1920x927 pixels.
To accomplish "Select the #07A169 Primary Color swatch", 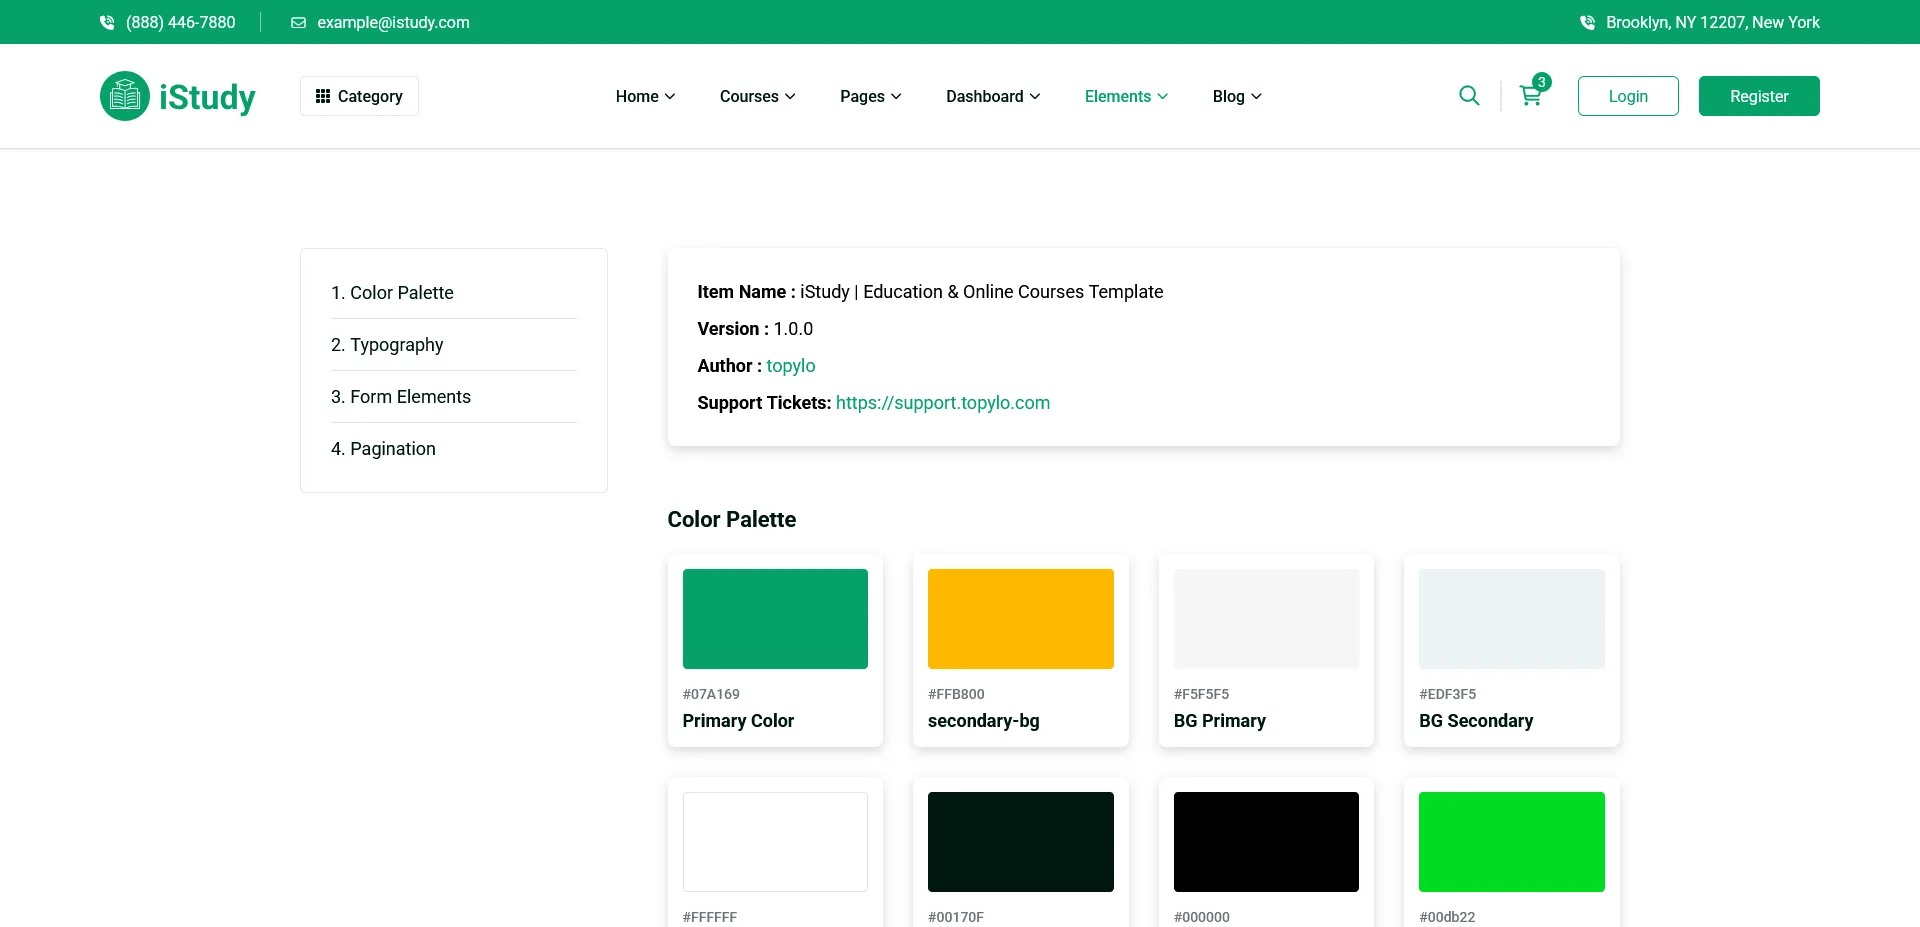I will pos(775,619).
